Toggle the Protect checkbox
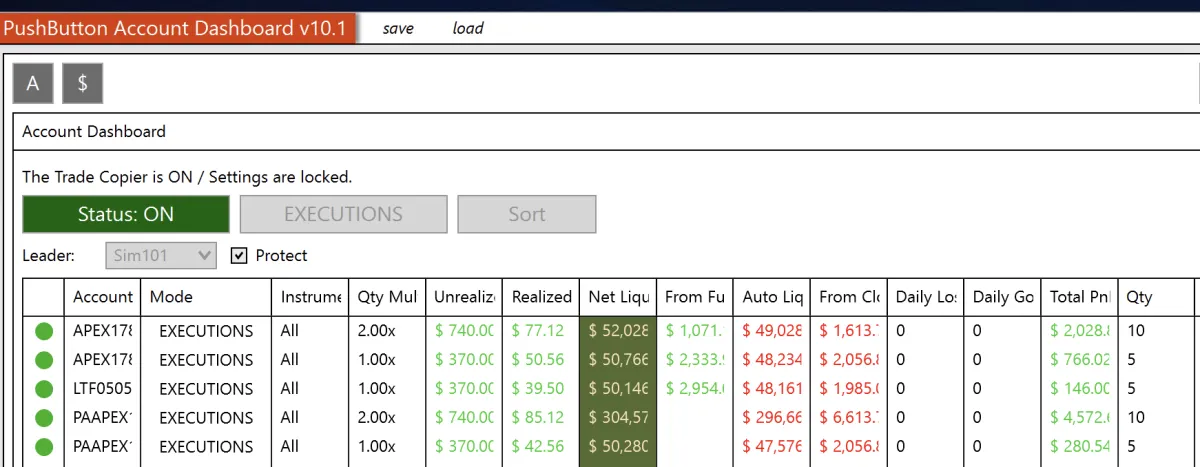1200x467 pixels. 239,256
